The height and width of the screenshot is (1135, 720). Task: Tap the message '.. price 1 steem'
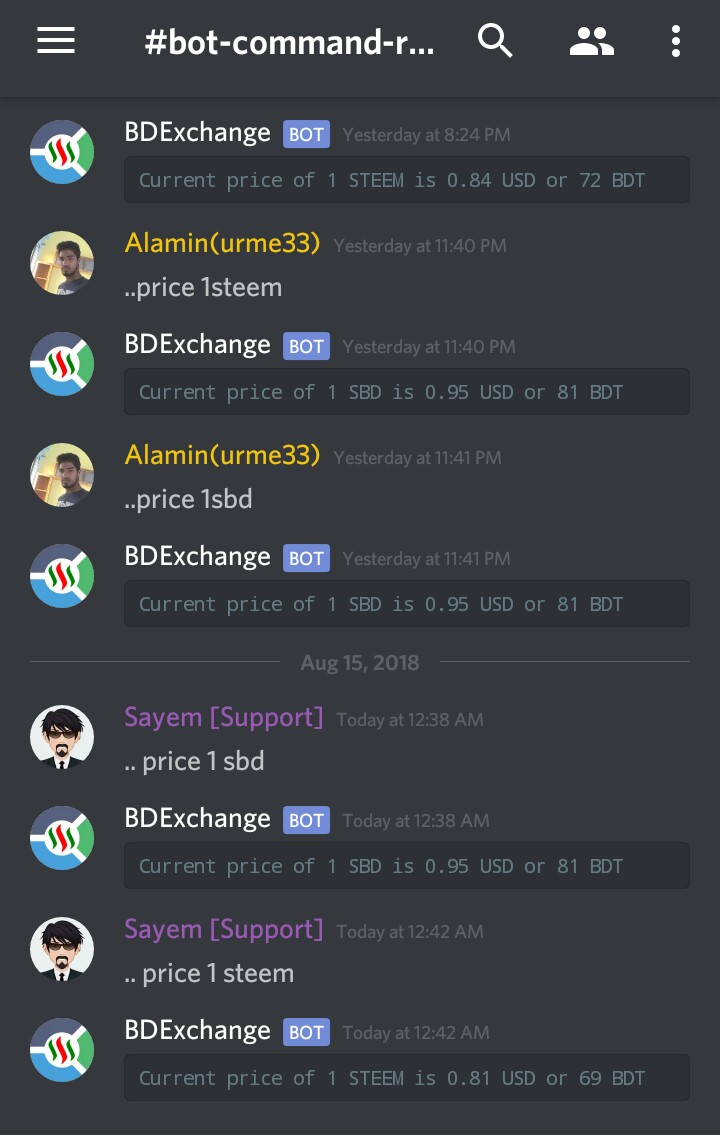coord(209,974)
